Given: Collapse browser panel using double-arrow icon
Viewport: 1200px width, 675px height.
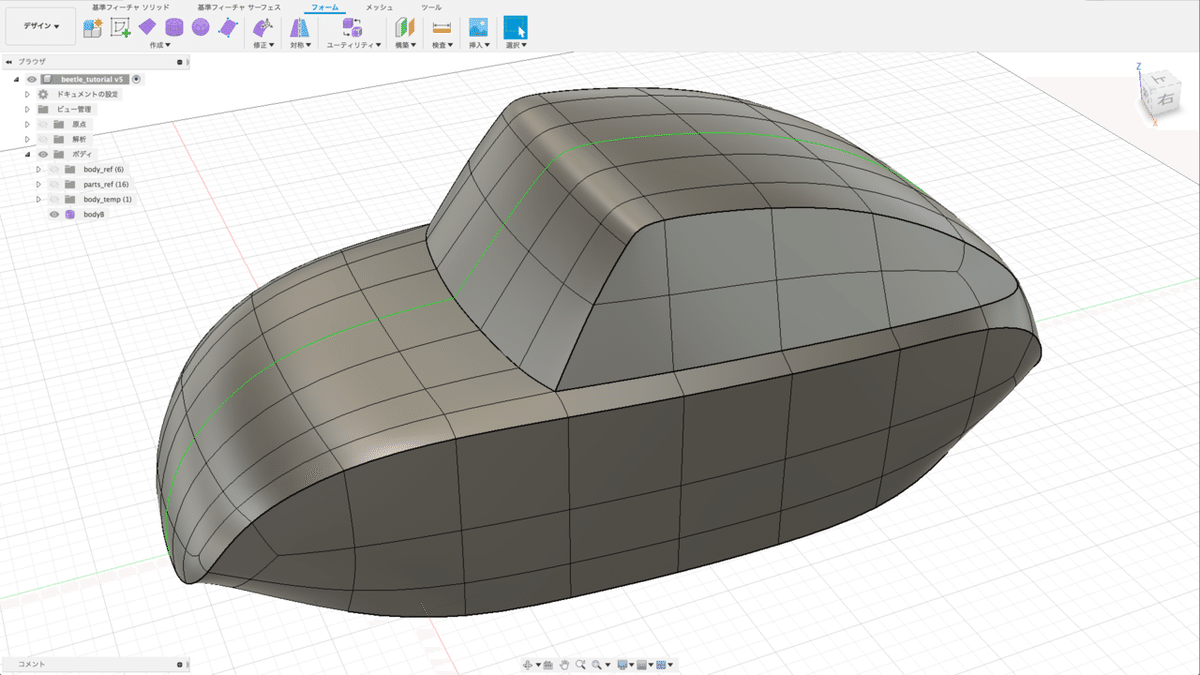Looking at the screenshot, I should tap(8, 62).
